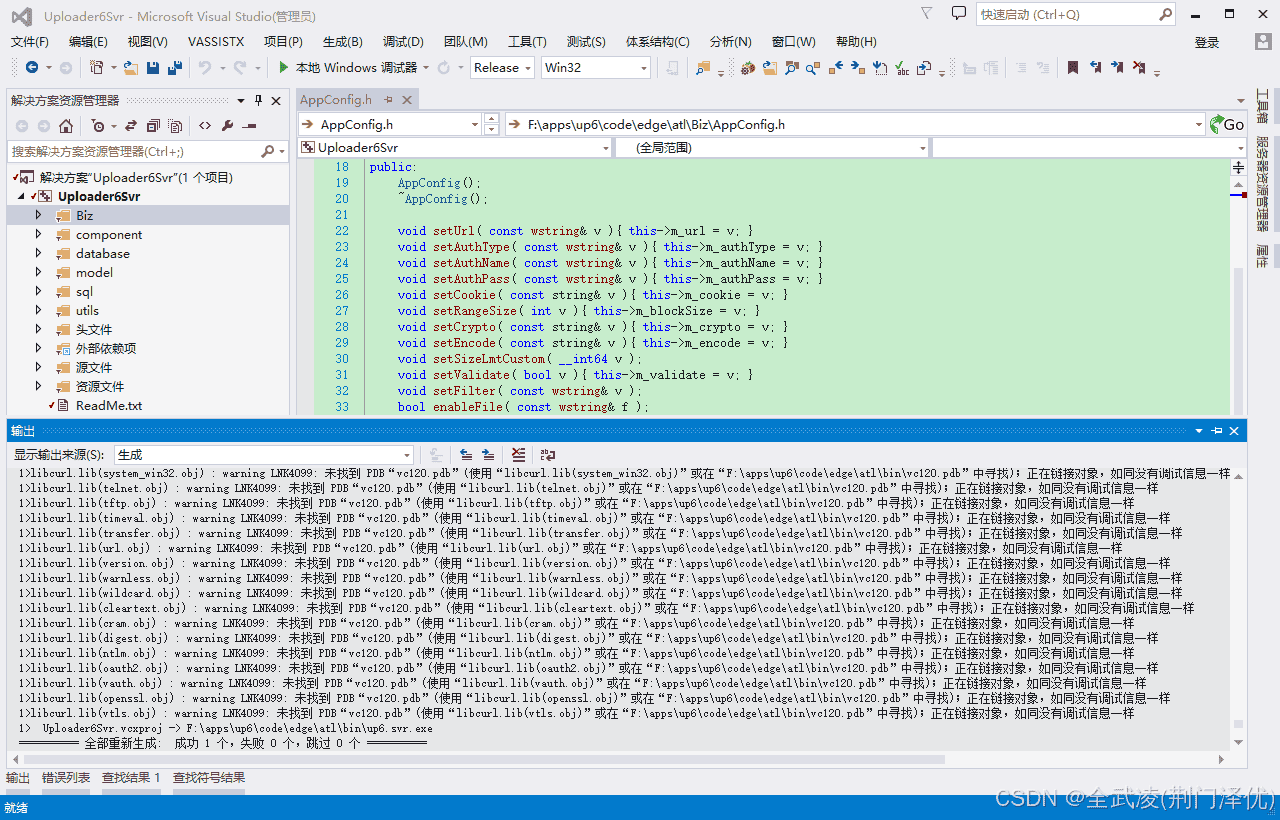Click the 登录 sign-in link
This screenshot has width=1280, height=820.
click(x=1207, y=42)
